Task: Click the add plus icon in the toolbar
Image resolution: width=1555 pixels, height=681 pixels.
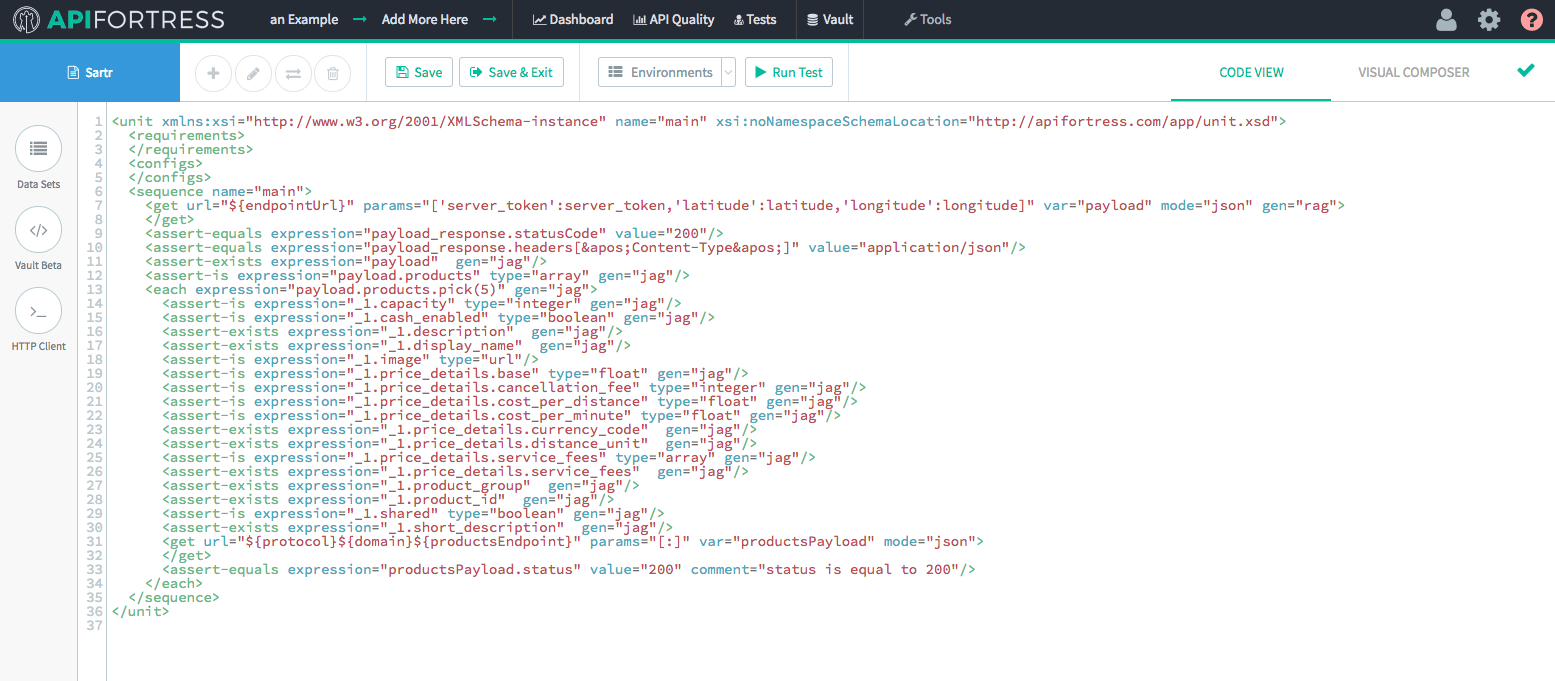Action: [212, 72]
